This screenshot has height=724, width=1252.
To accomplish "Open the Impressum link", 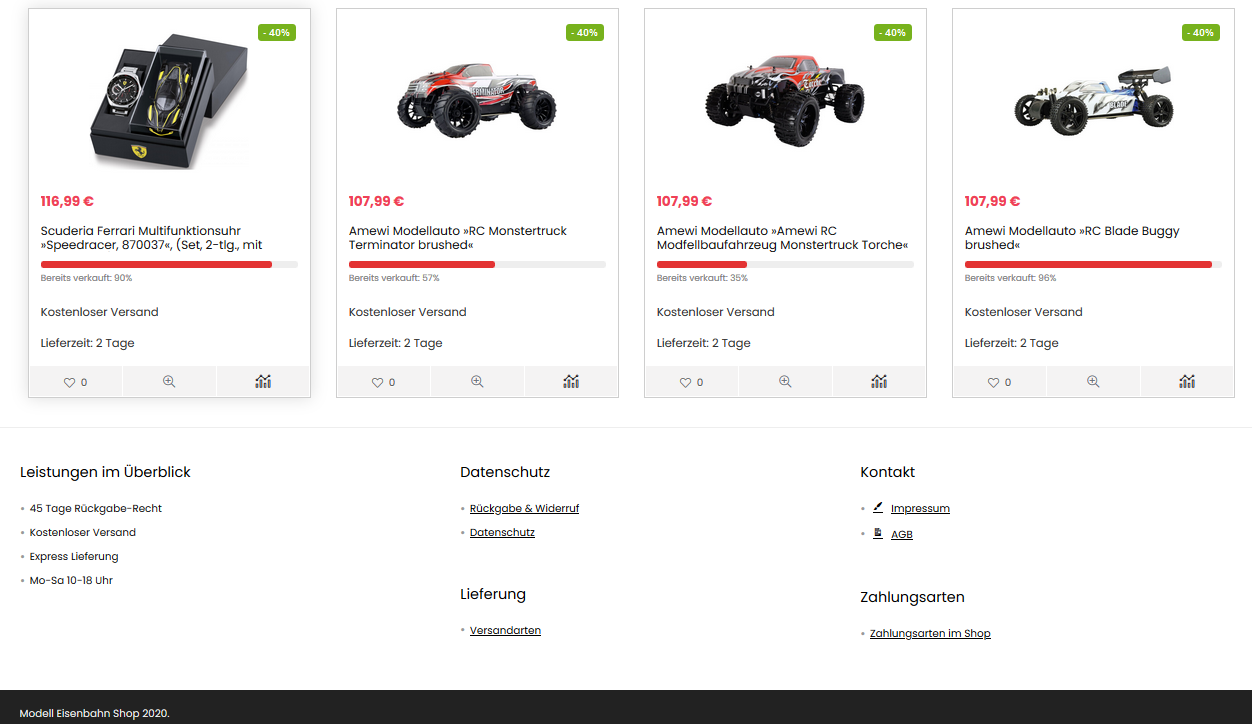I will [920, 508].
